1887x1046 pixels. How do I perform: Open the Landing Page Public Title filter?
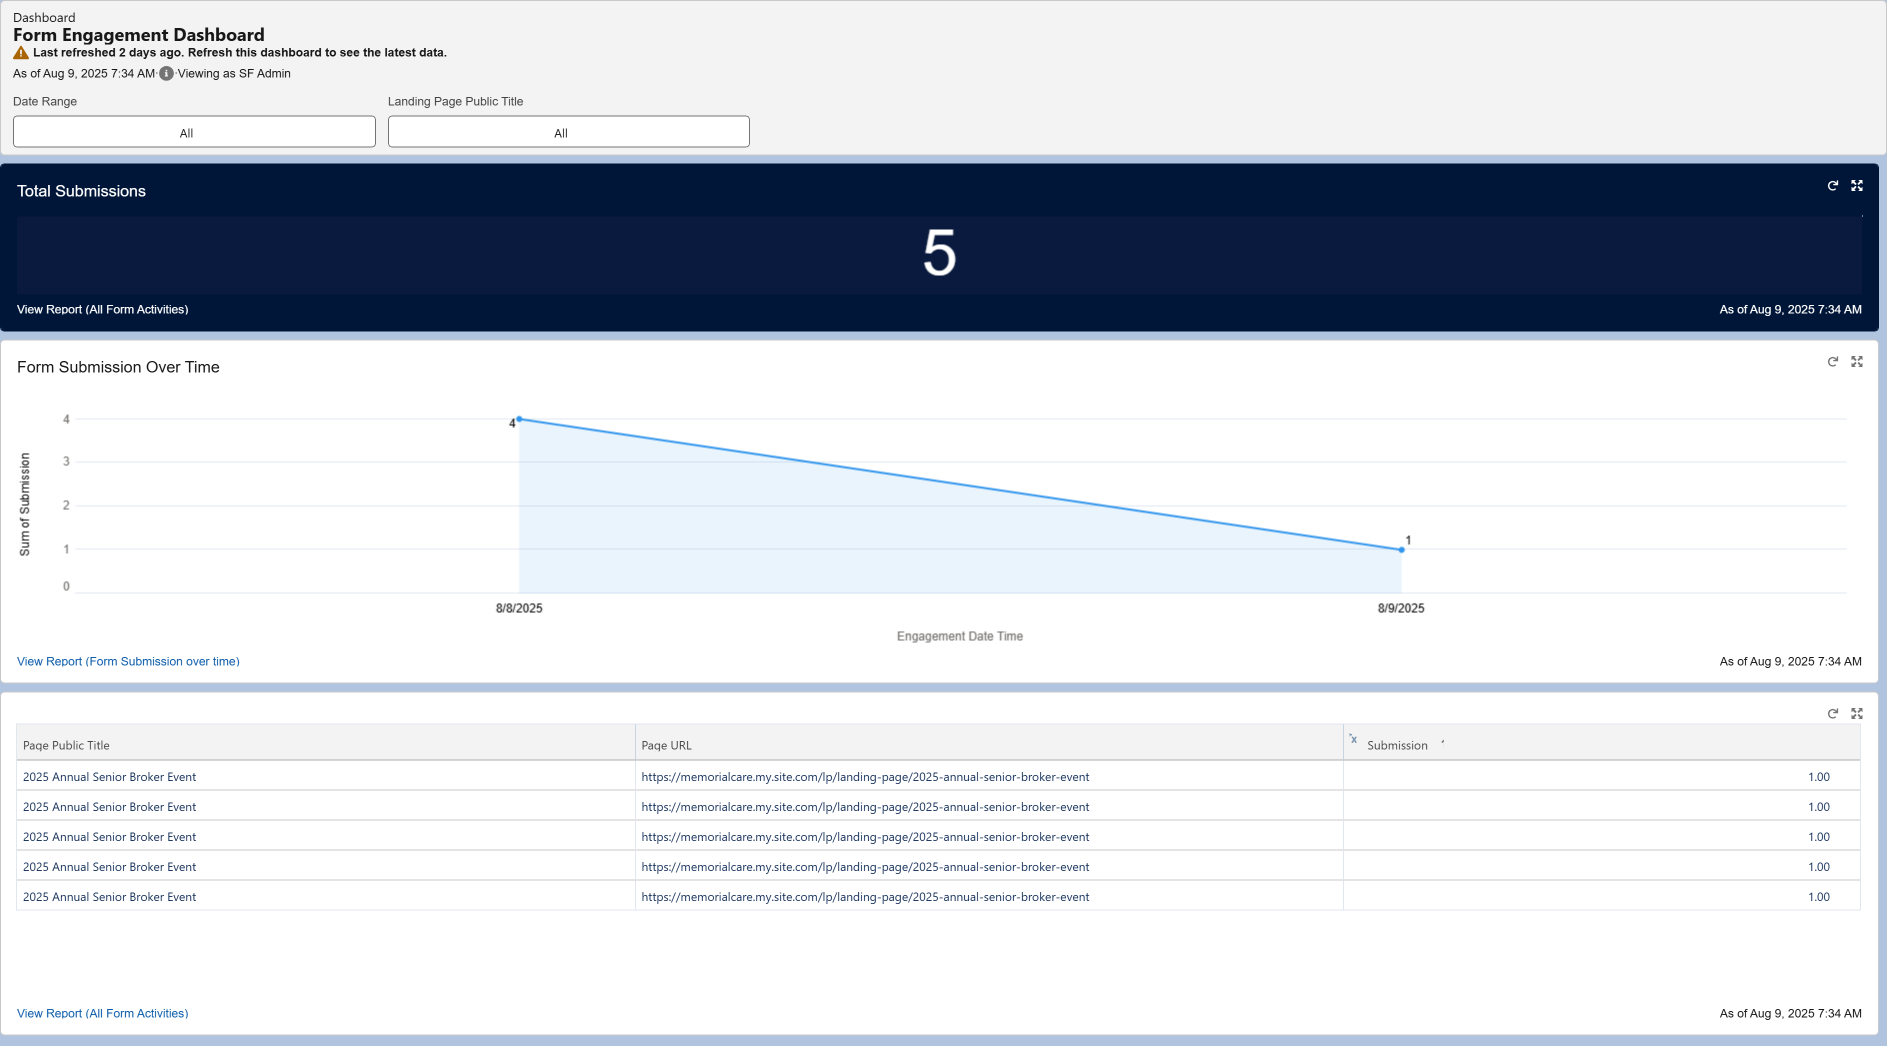tap(569, 132)
